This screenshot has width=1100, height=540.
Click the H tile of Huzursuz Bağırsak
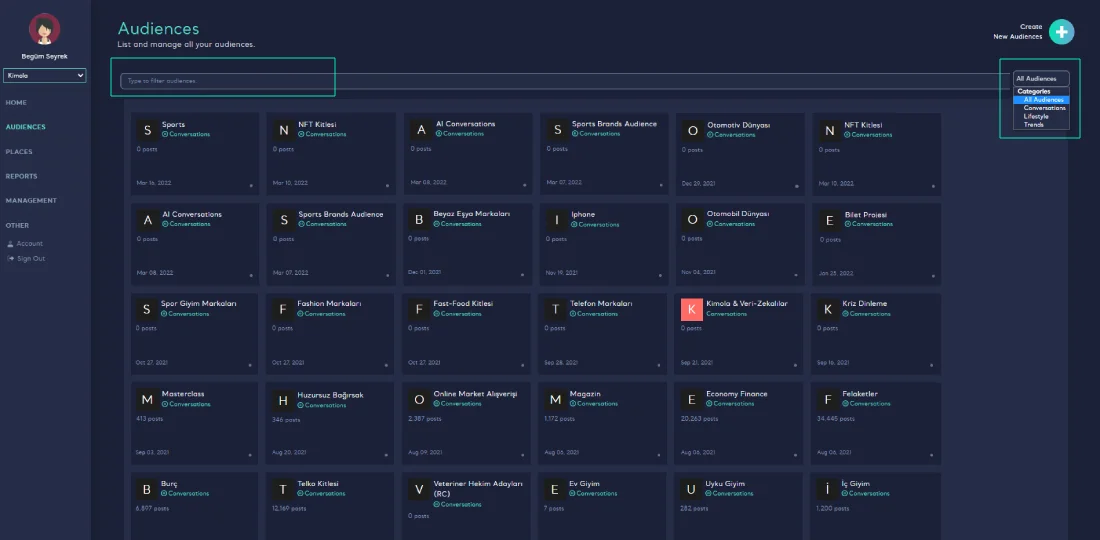click(x=283, y=400)
